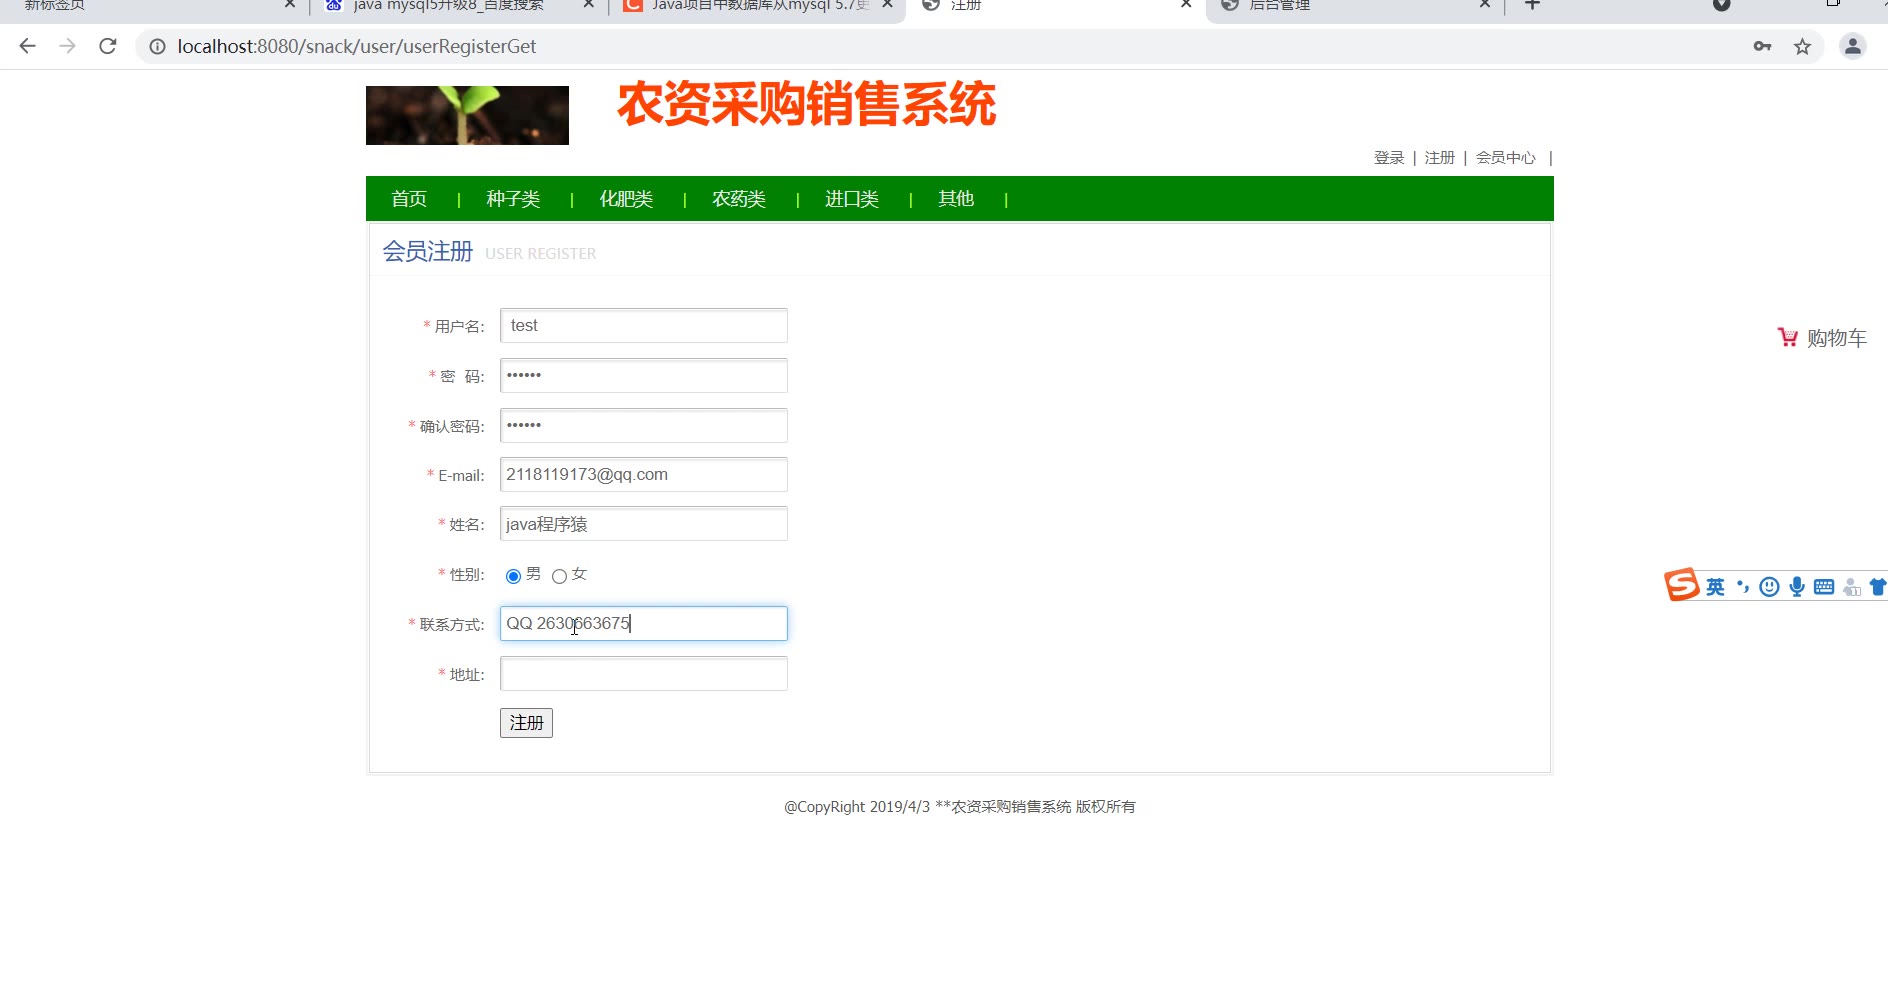Open the 购物车 link text

(x=1837, y=338)
